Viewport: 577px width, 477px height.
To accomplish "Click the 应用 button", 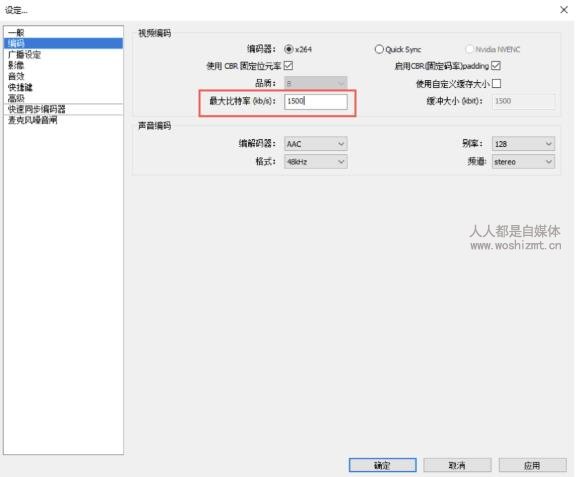I will tap(532, 465).
